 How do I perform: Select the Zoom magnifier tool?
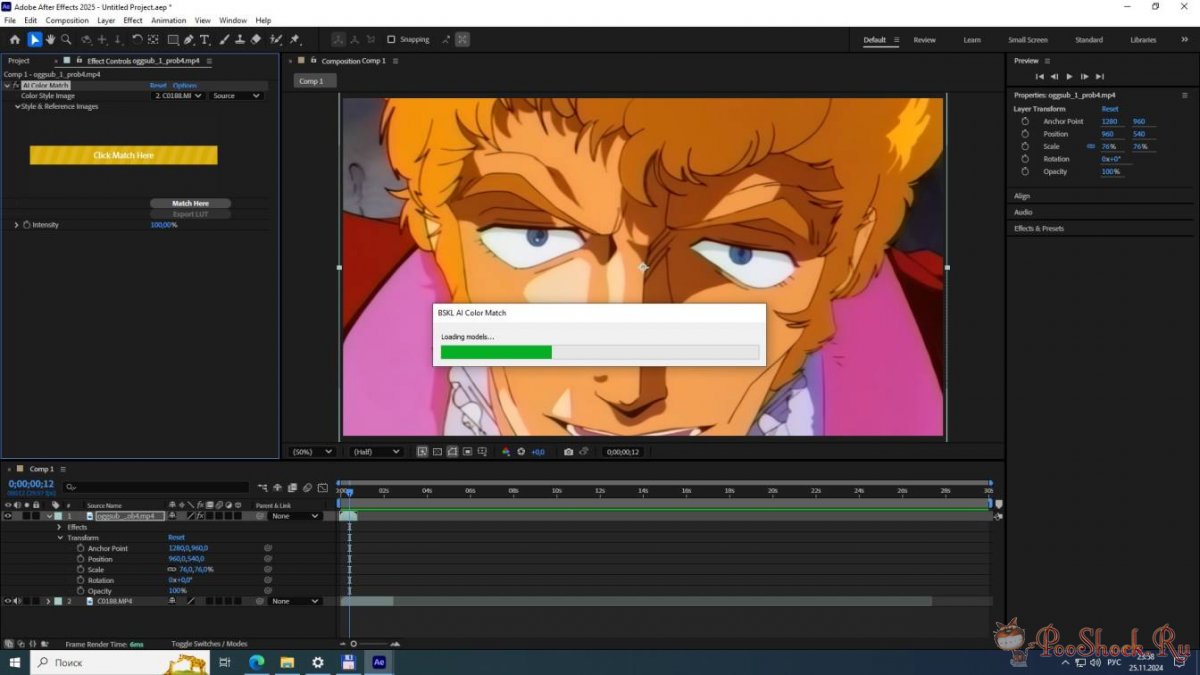66,40
